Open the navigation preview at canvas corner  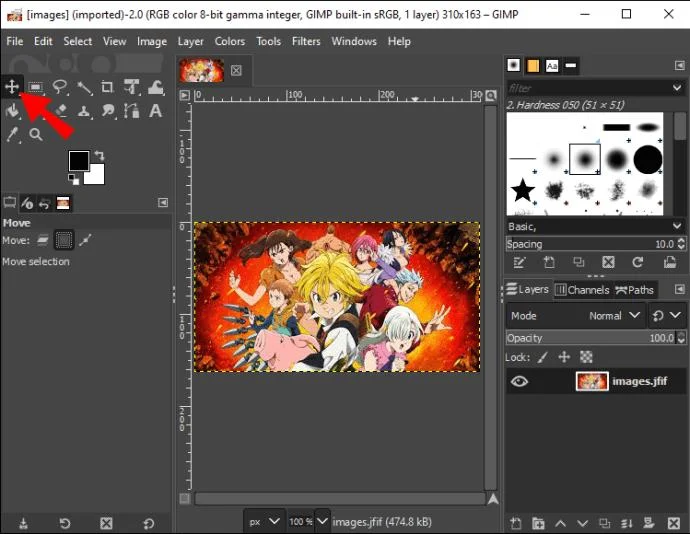tap(493, 498)
